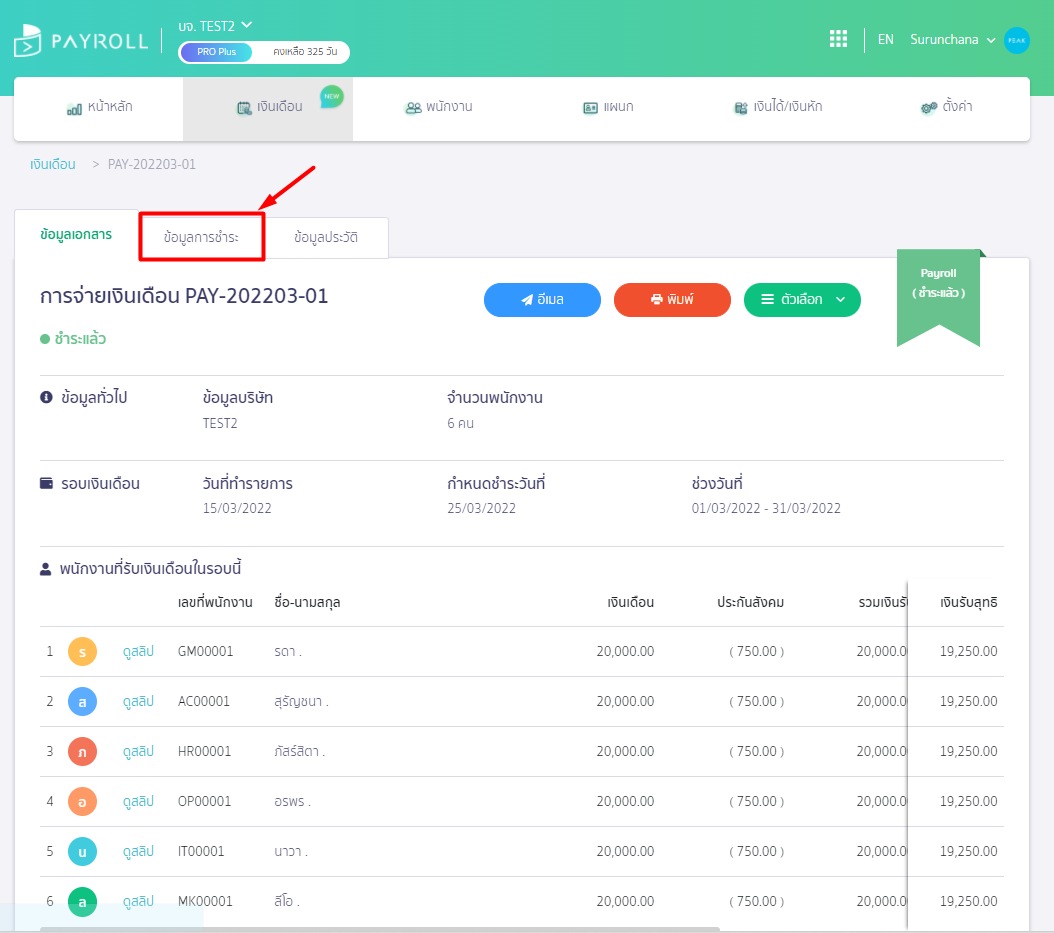Click the PEAK user avatar icon

coord(1016,40)
